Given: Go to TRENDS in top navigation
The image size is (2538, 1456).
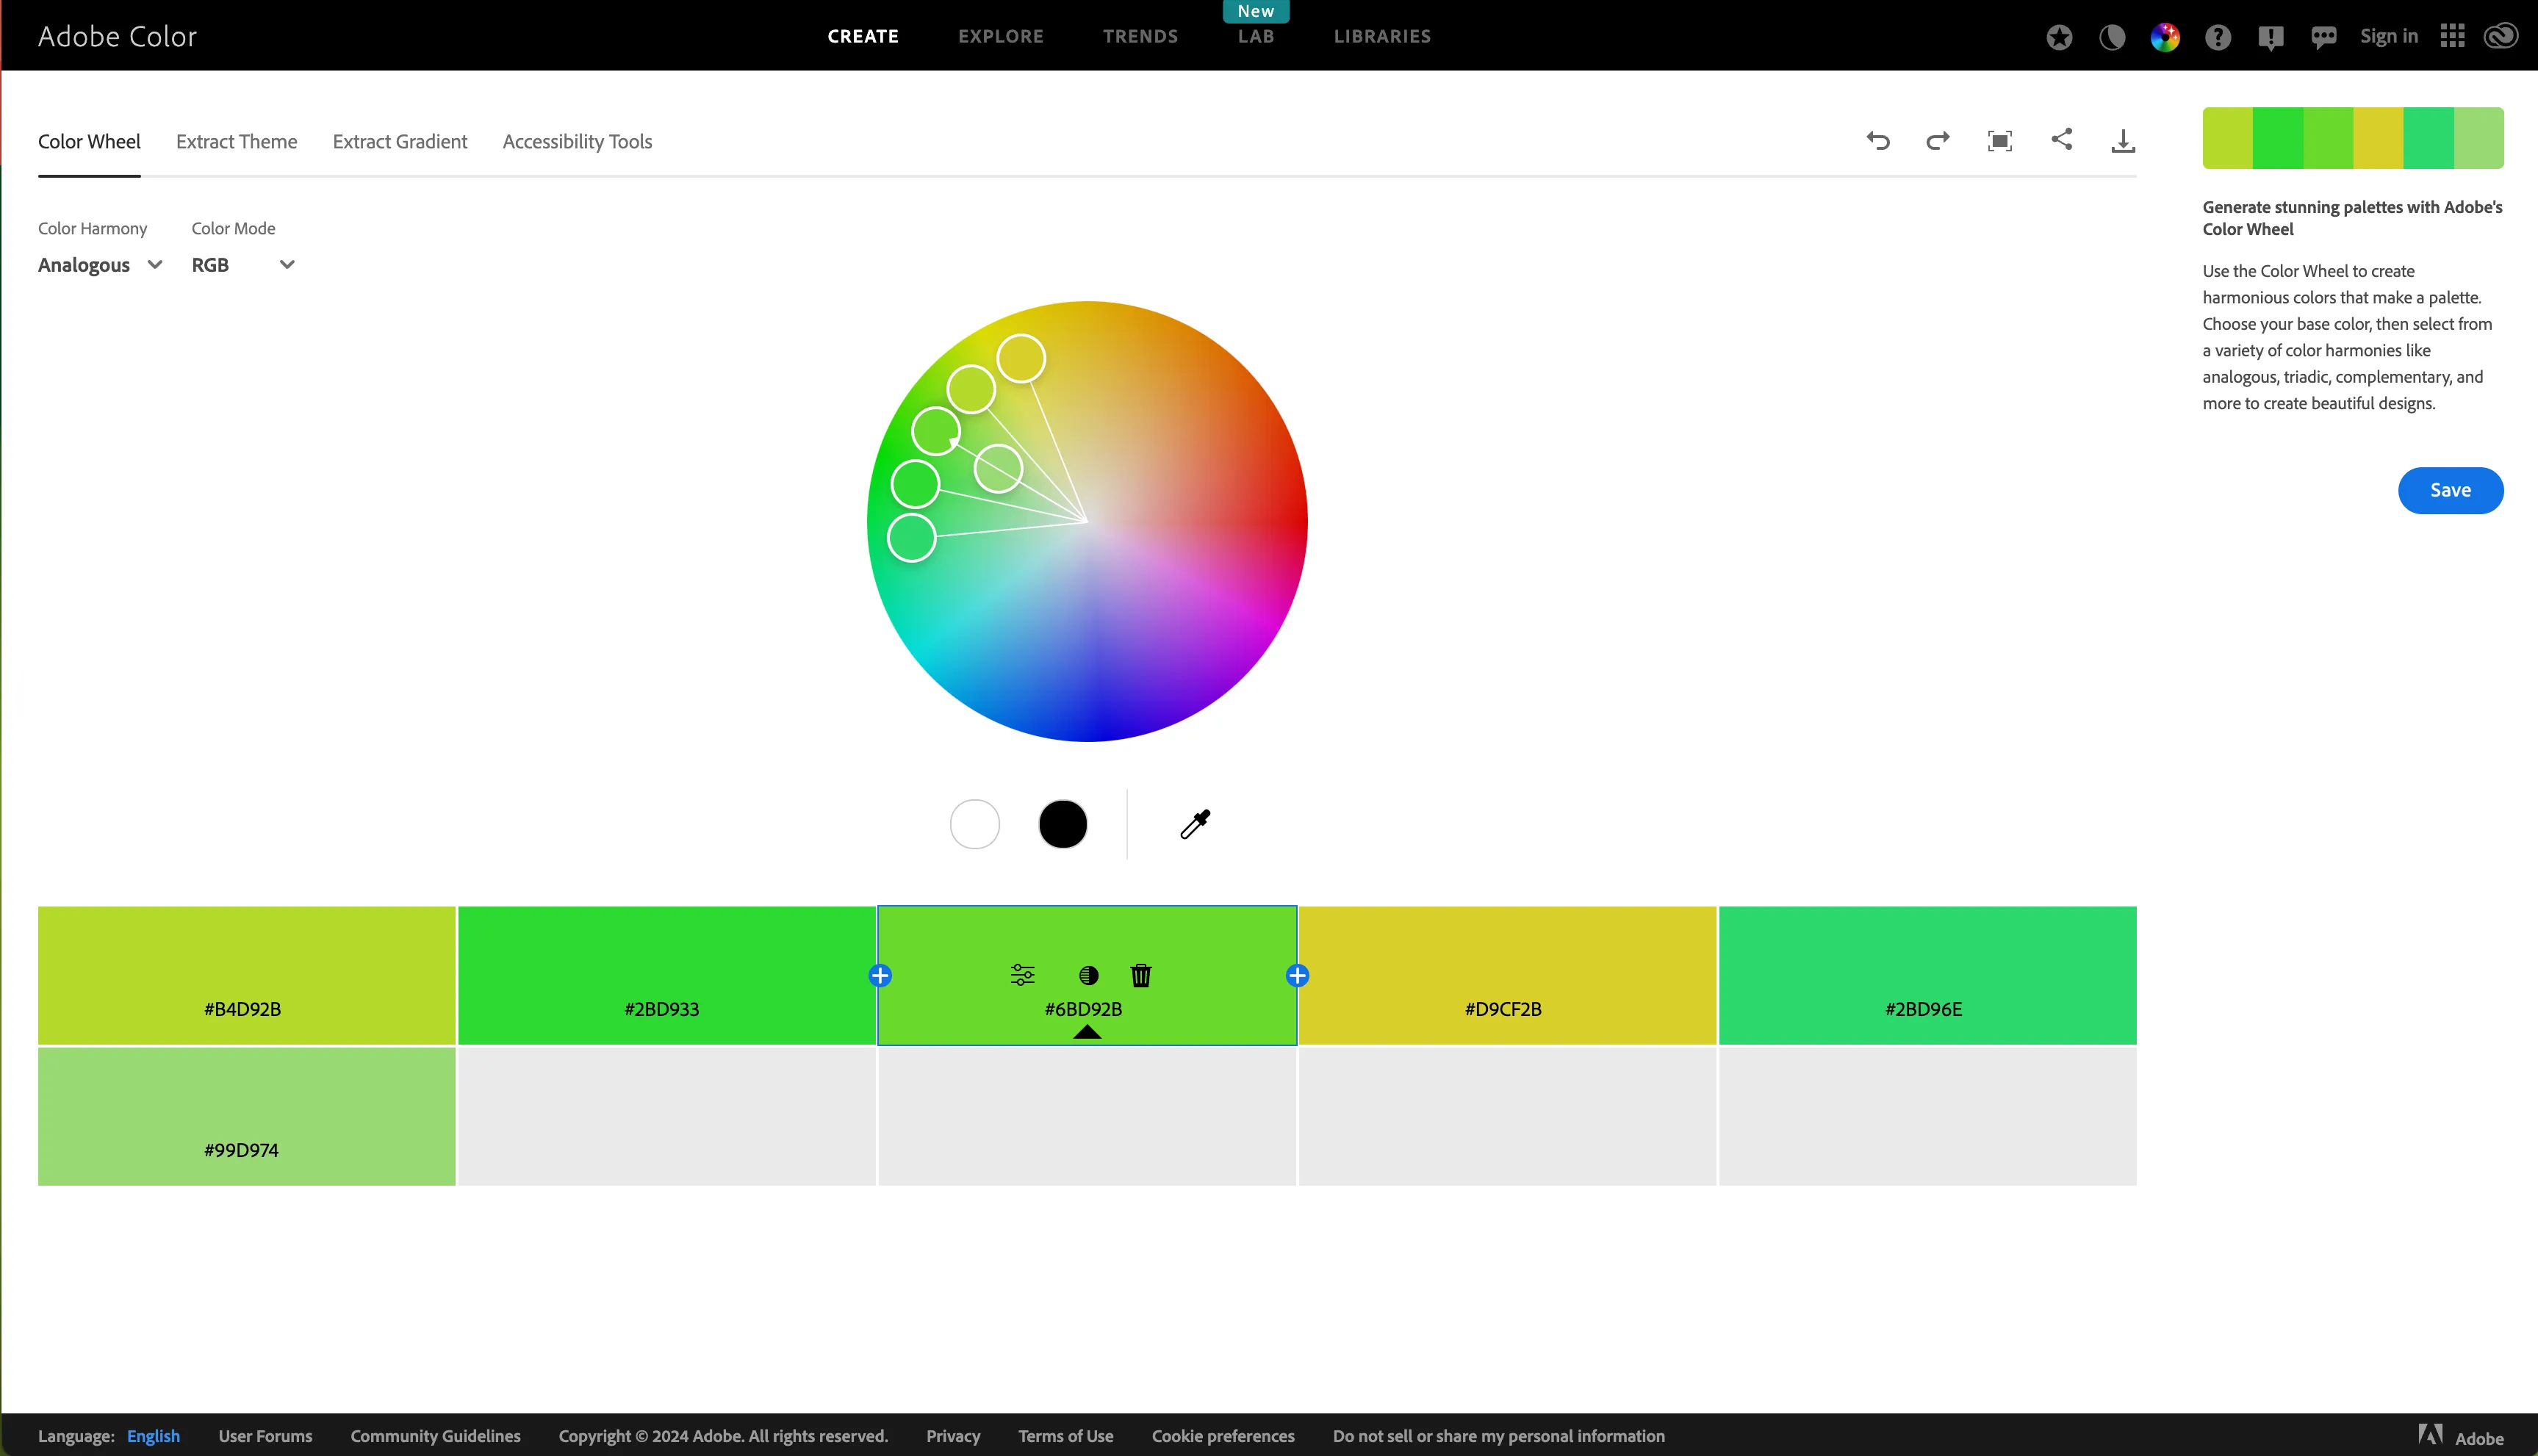Looking at the screenshot, I should 1141,37.
